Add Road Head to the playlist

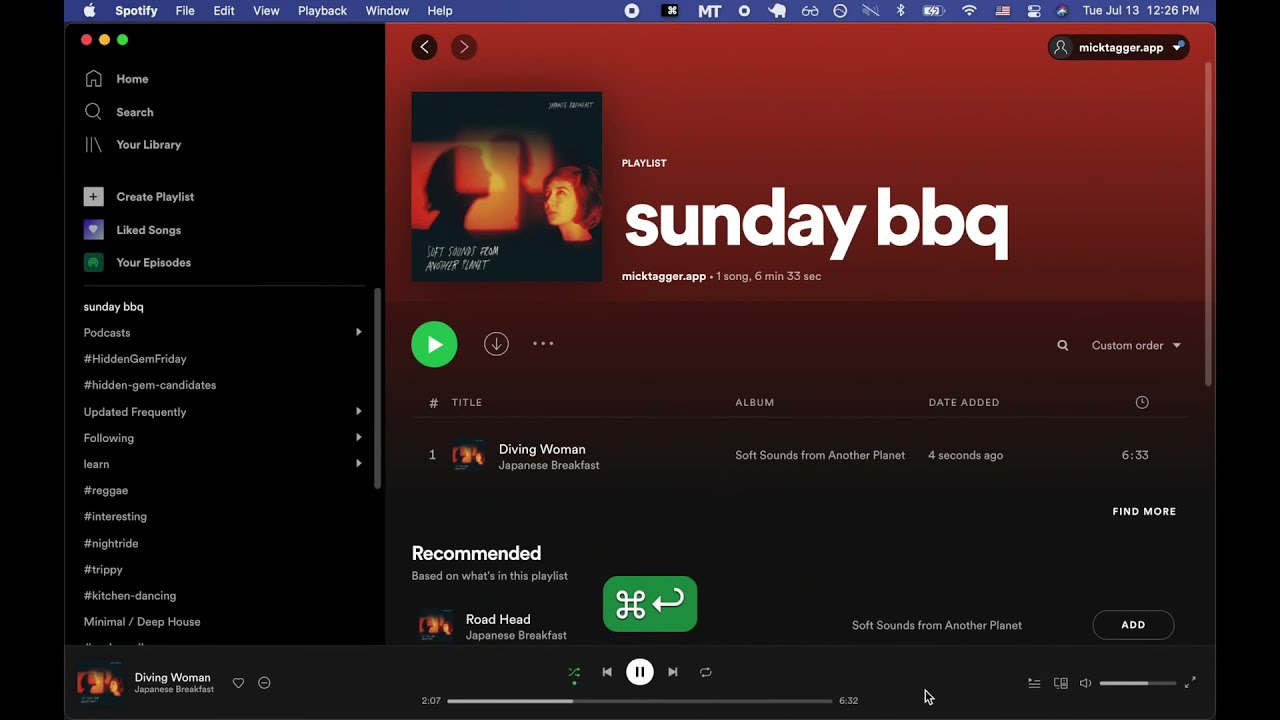(x=1133, y=625)
